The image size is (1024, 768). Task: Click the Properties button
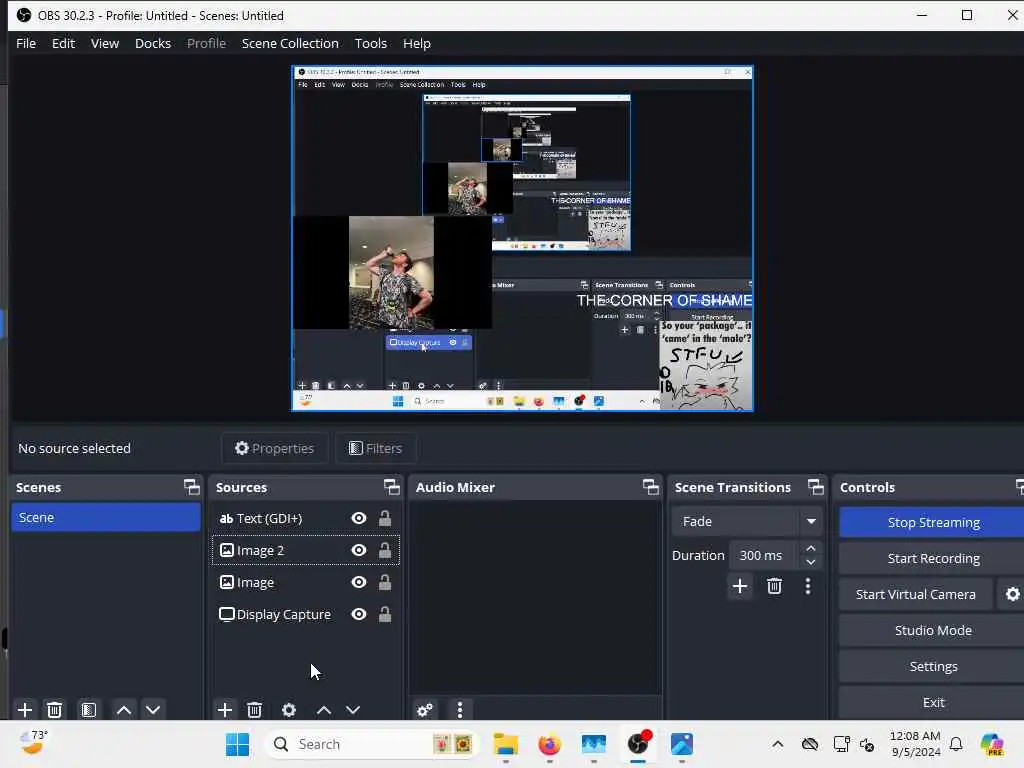pyautogui.click(x=275, y=448)
